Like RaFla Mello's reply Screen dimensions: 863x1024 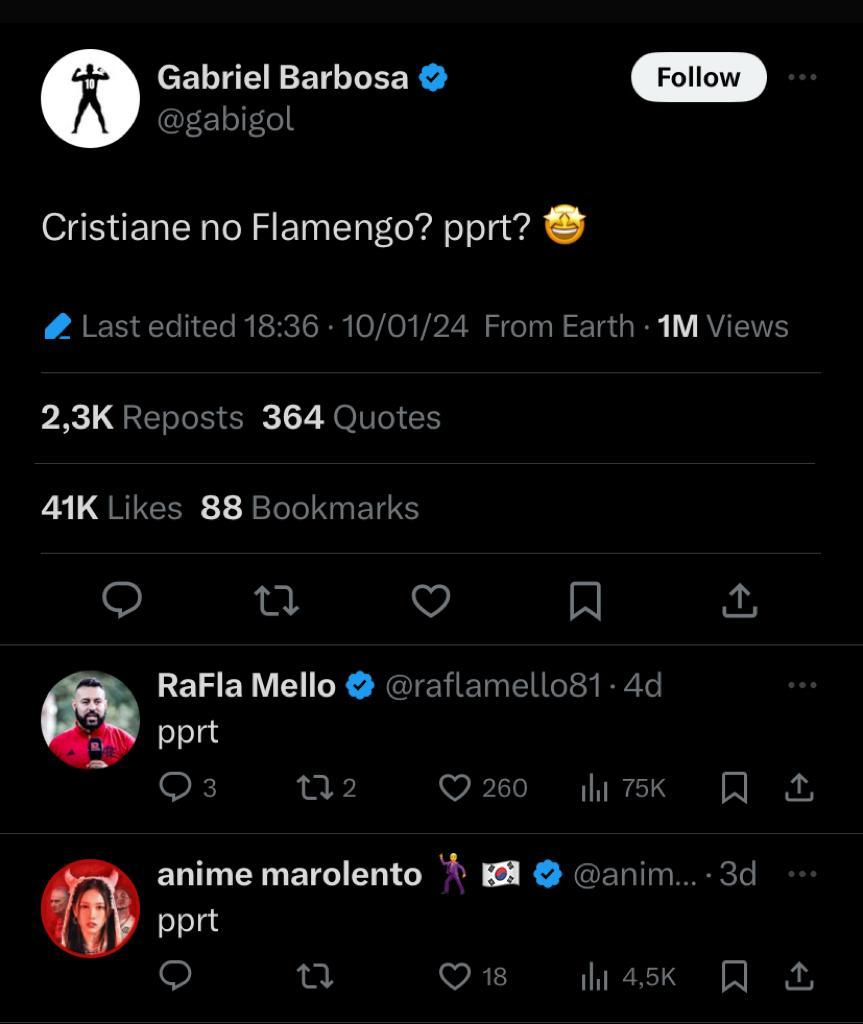tap(455, 788)
